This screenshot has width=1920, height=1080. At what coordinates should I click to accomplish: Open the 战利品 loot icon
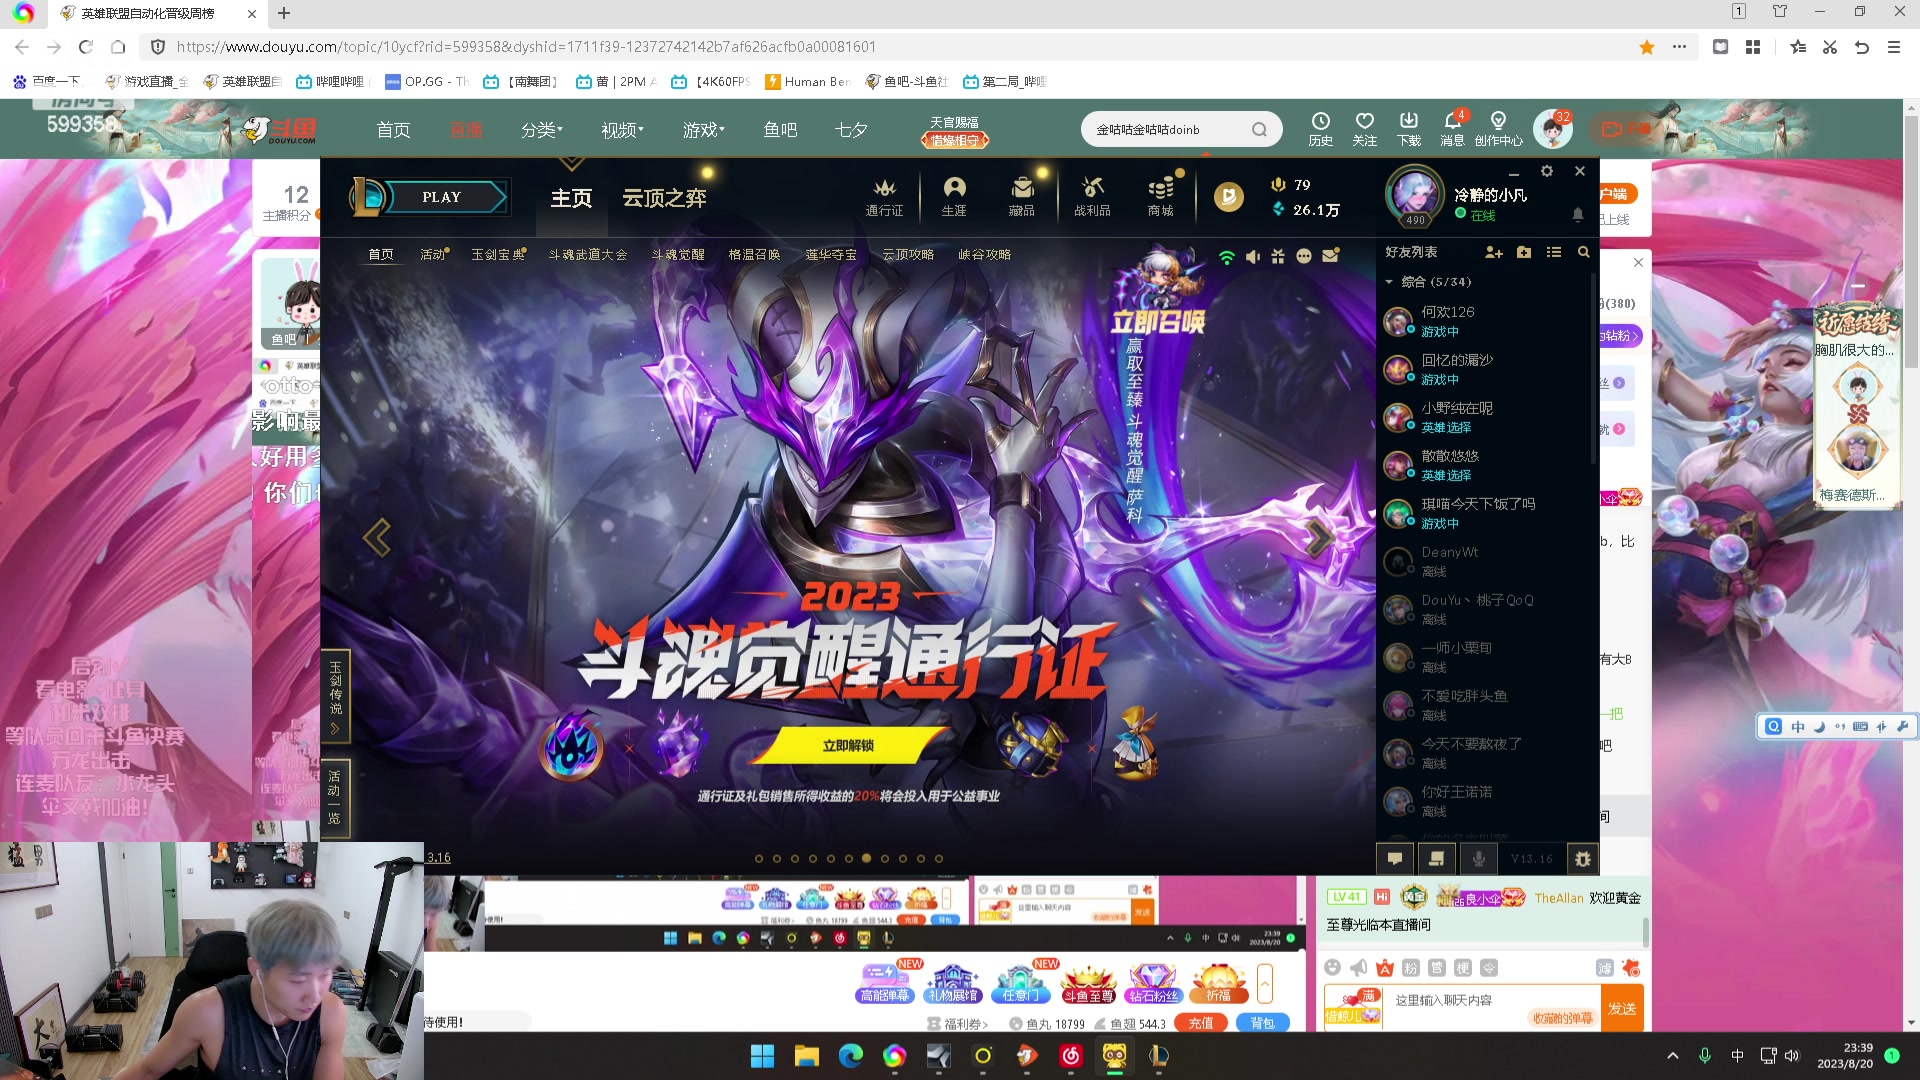(x=1092, y=197)
